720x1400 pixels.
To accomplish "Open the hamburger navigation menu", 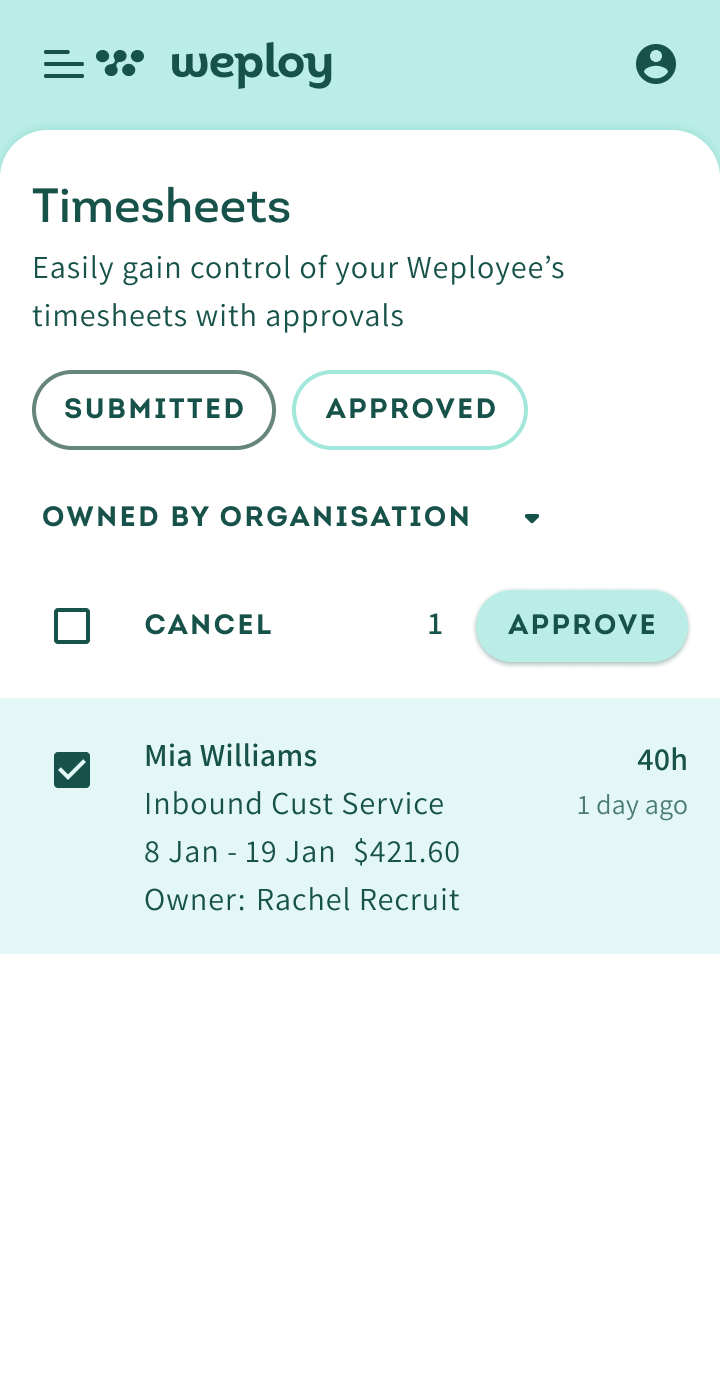I will (63, 65).
